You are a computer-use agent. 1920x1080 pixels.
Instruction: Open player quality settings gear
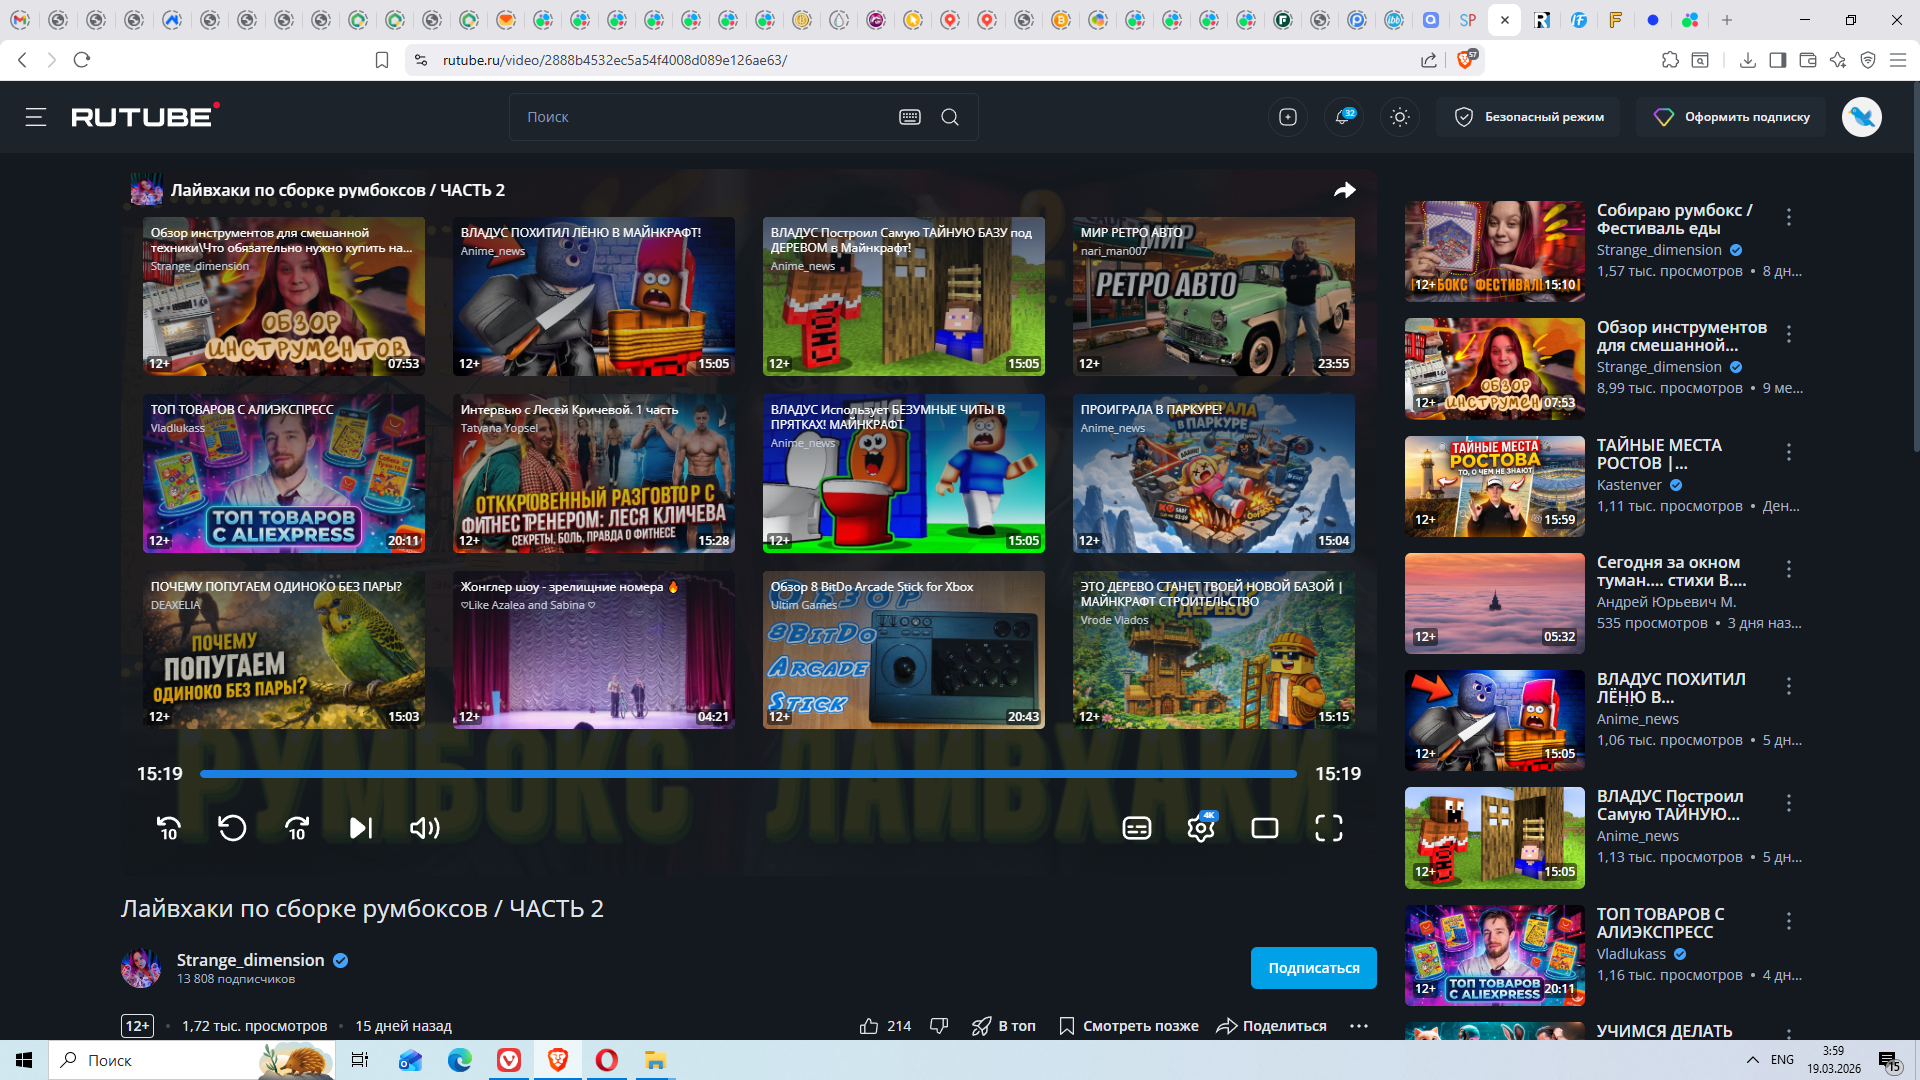pos(1201,828)
